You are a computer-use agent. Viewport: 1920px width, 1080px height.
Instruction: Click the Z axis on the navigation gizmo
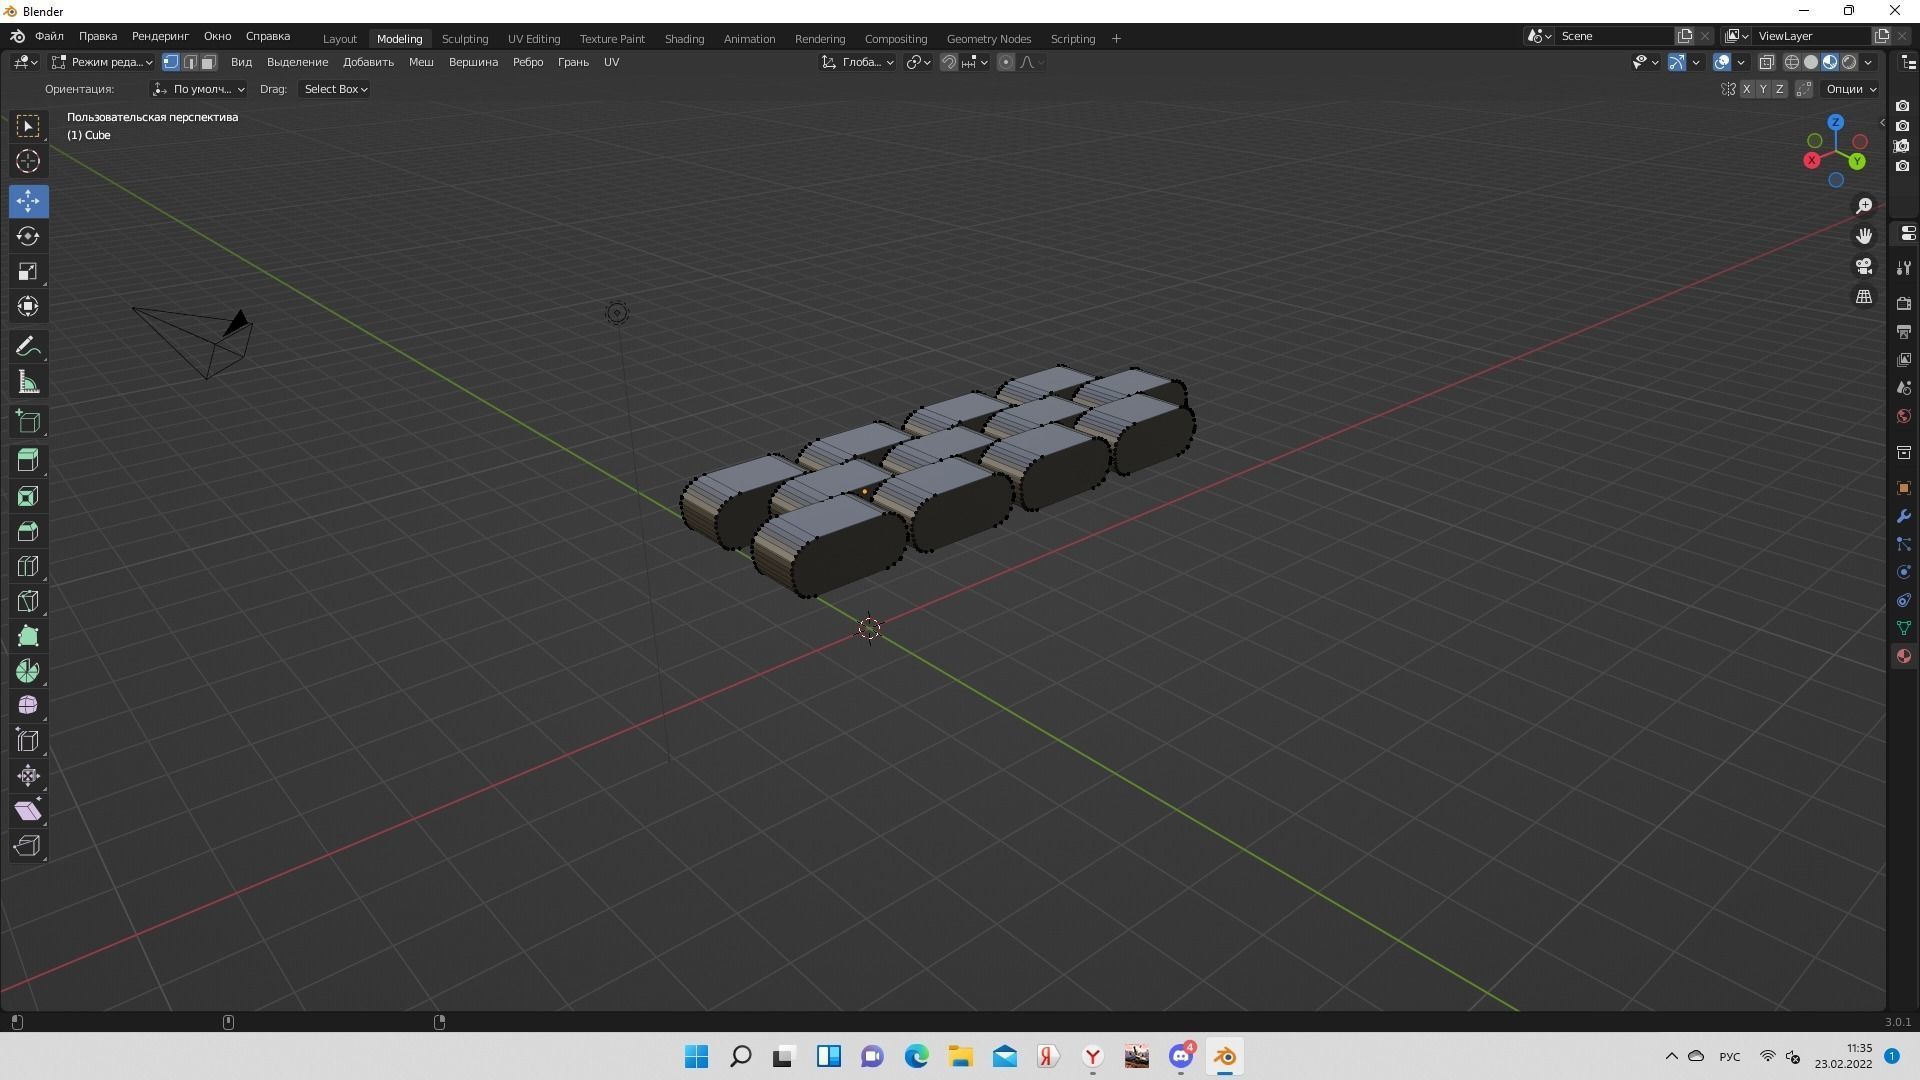coord(1835,121)
